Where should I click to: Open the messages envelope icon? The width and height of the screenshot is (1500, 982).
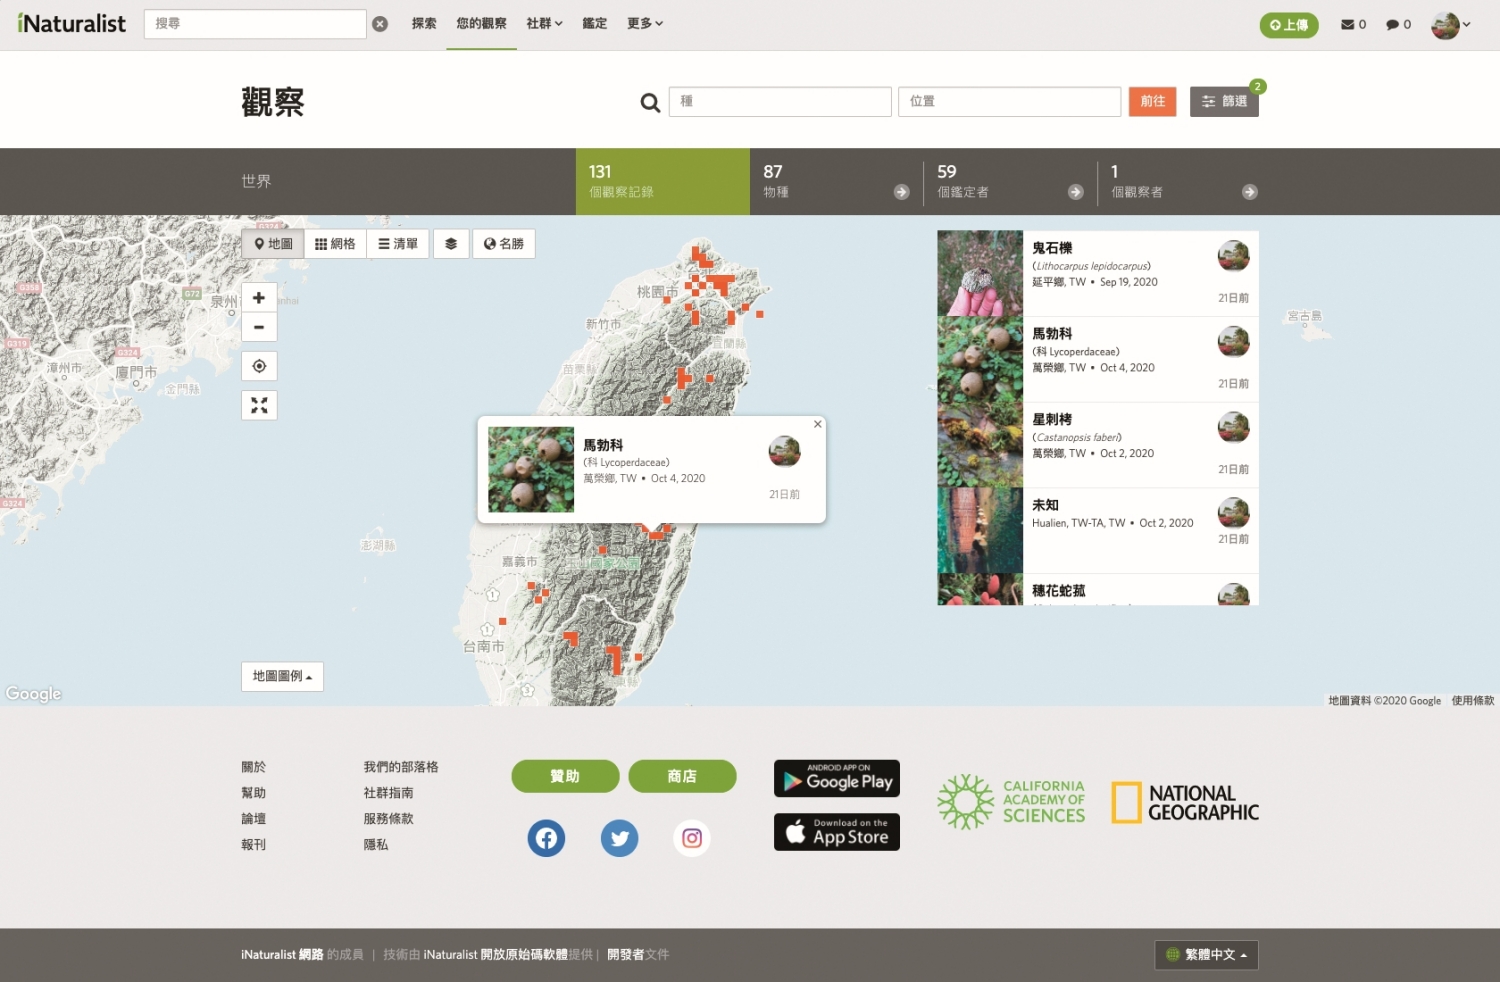pyautogui.click(x=1346, y=24)
